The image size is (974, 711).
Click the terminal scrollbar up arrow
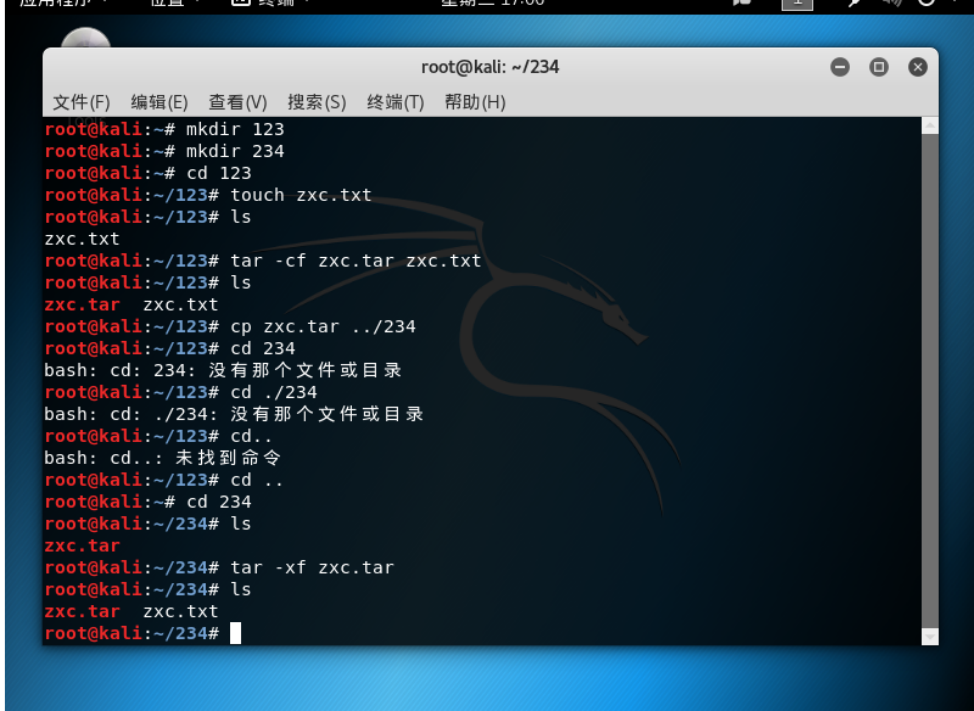(x=930, y=126)
